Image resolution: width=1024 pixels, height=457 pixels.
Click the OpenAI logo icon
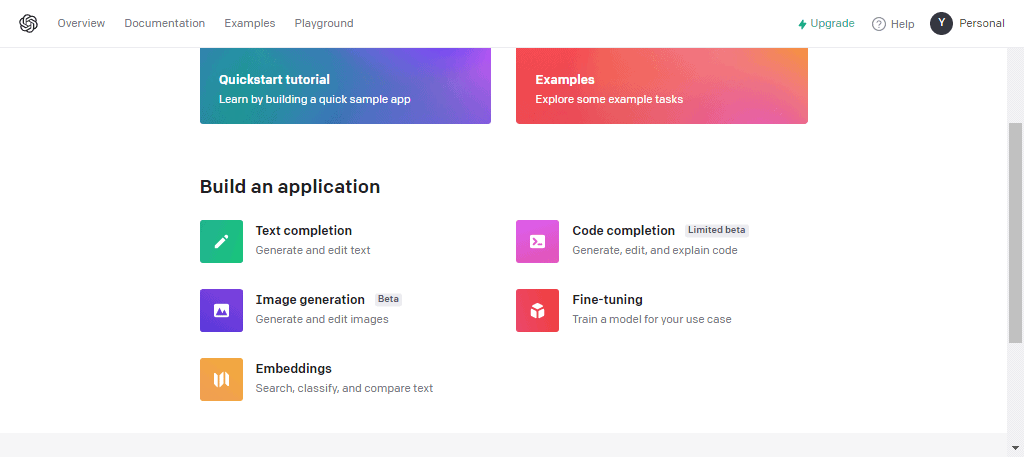(x=28, y=24)
